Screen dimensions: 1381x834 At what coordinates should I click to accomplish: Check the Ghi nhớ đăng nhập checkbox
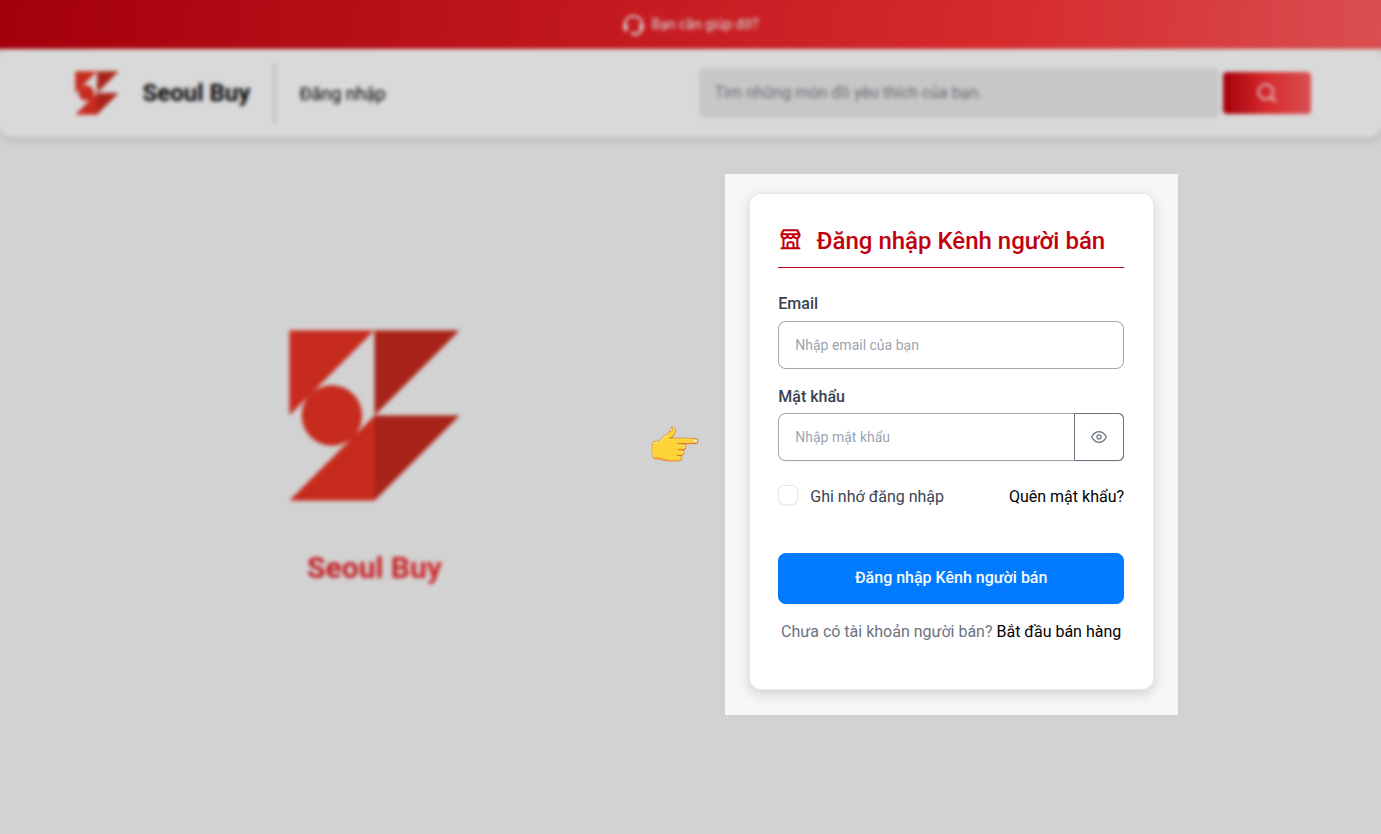(x=788, y=496)
